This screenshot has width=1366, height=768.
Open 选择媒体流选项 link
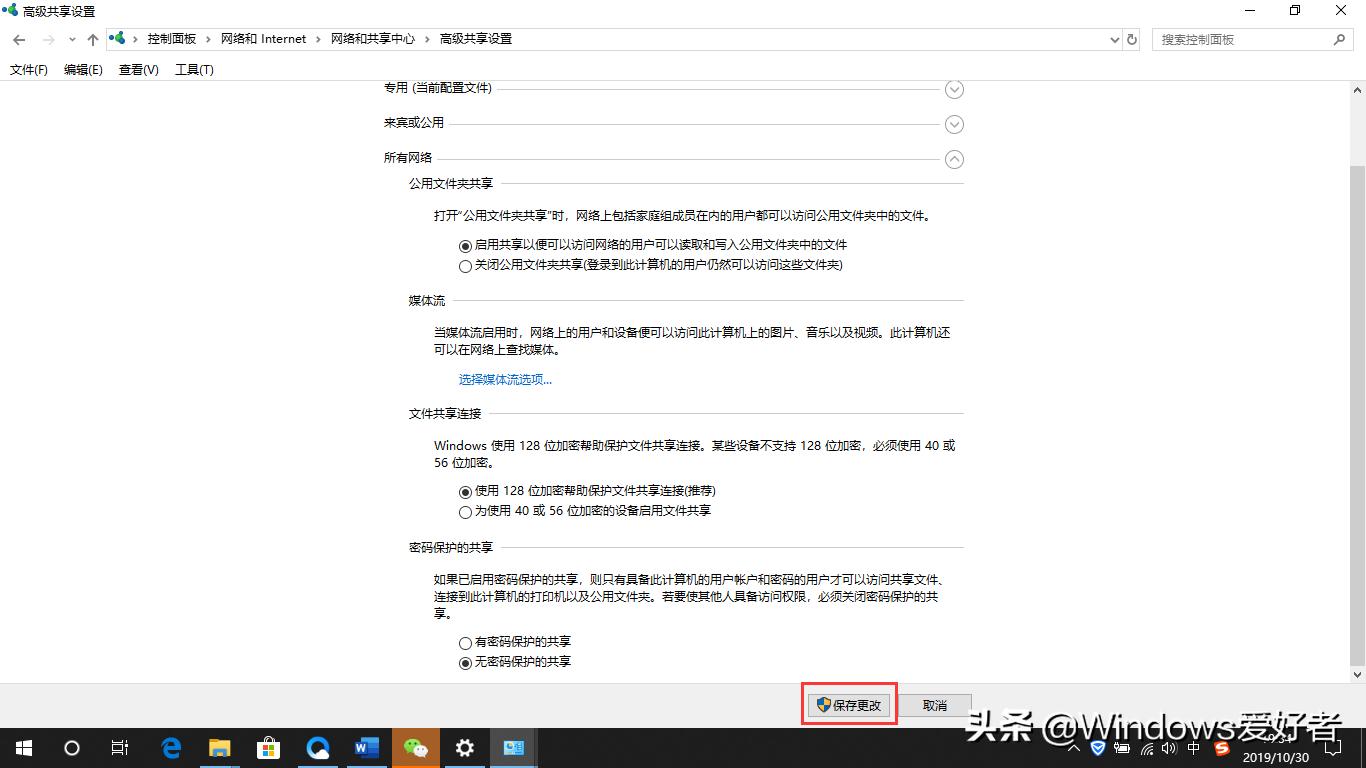[x=505, y=379]
